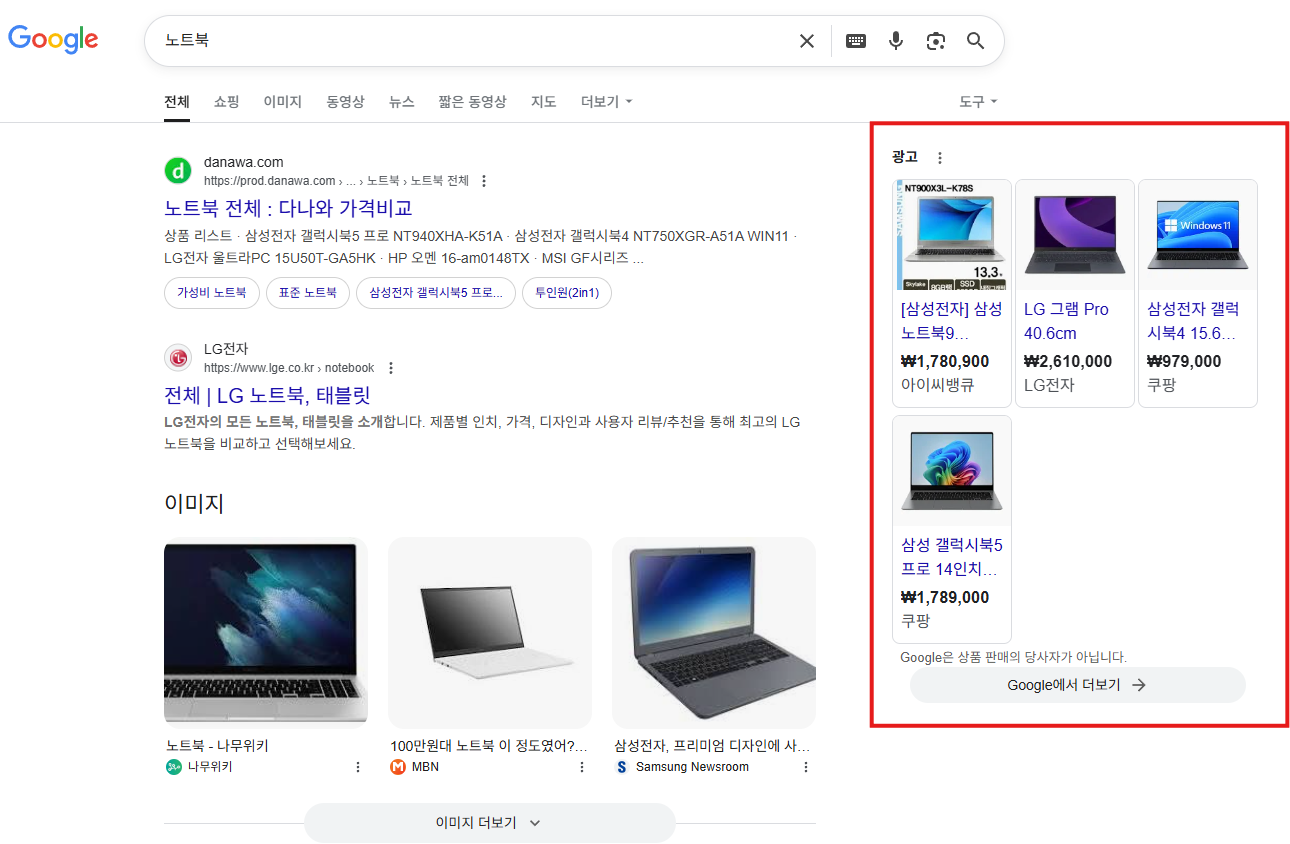Select the 전체 tab

[x=177, y=102]
